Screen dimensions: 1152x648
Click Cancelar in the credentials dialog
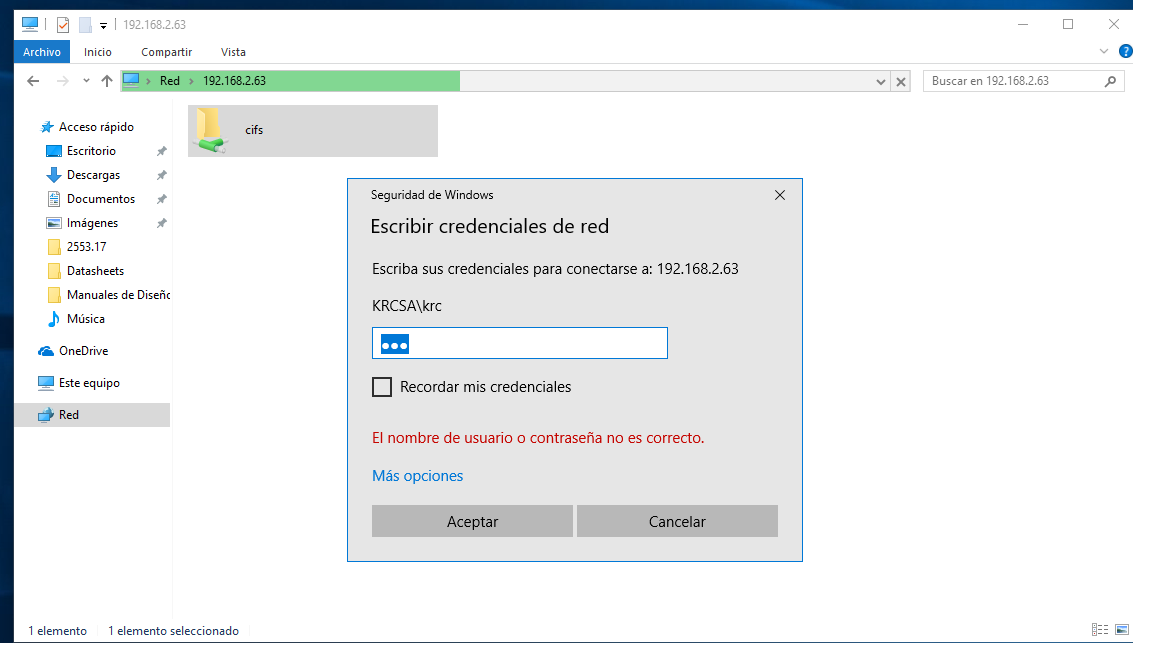[x=677, y=521]
